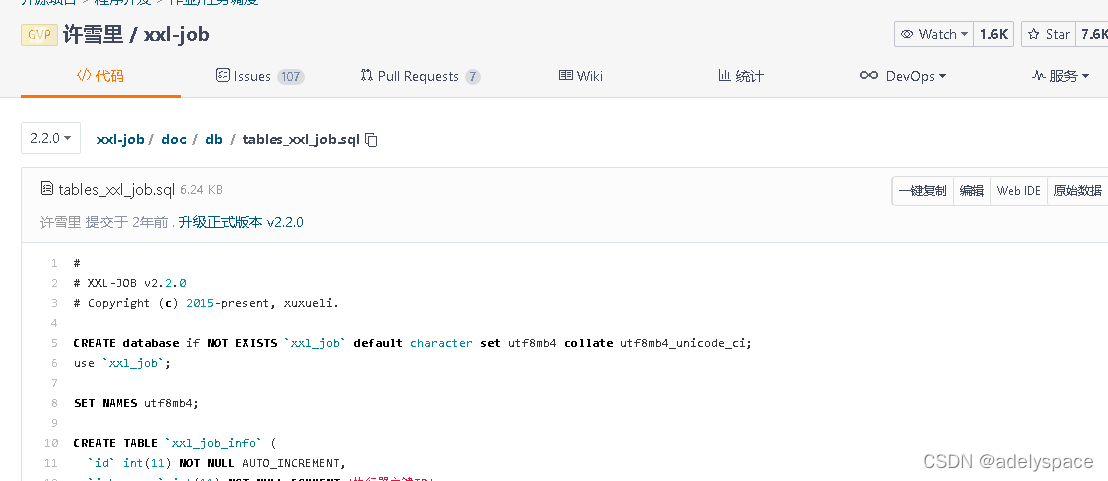This screenshot has height=481, width=1108.
Task: Click the tables_xxl_job.sql file name in header
Action: [117, 189]
